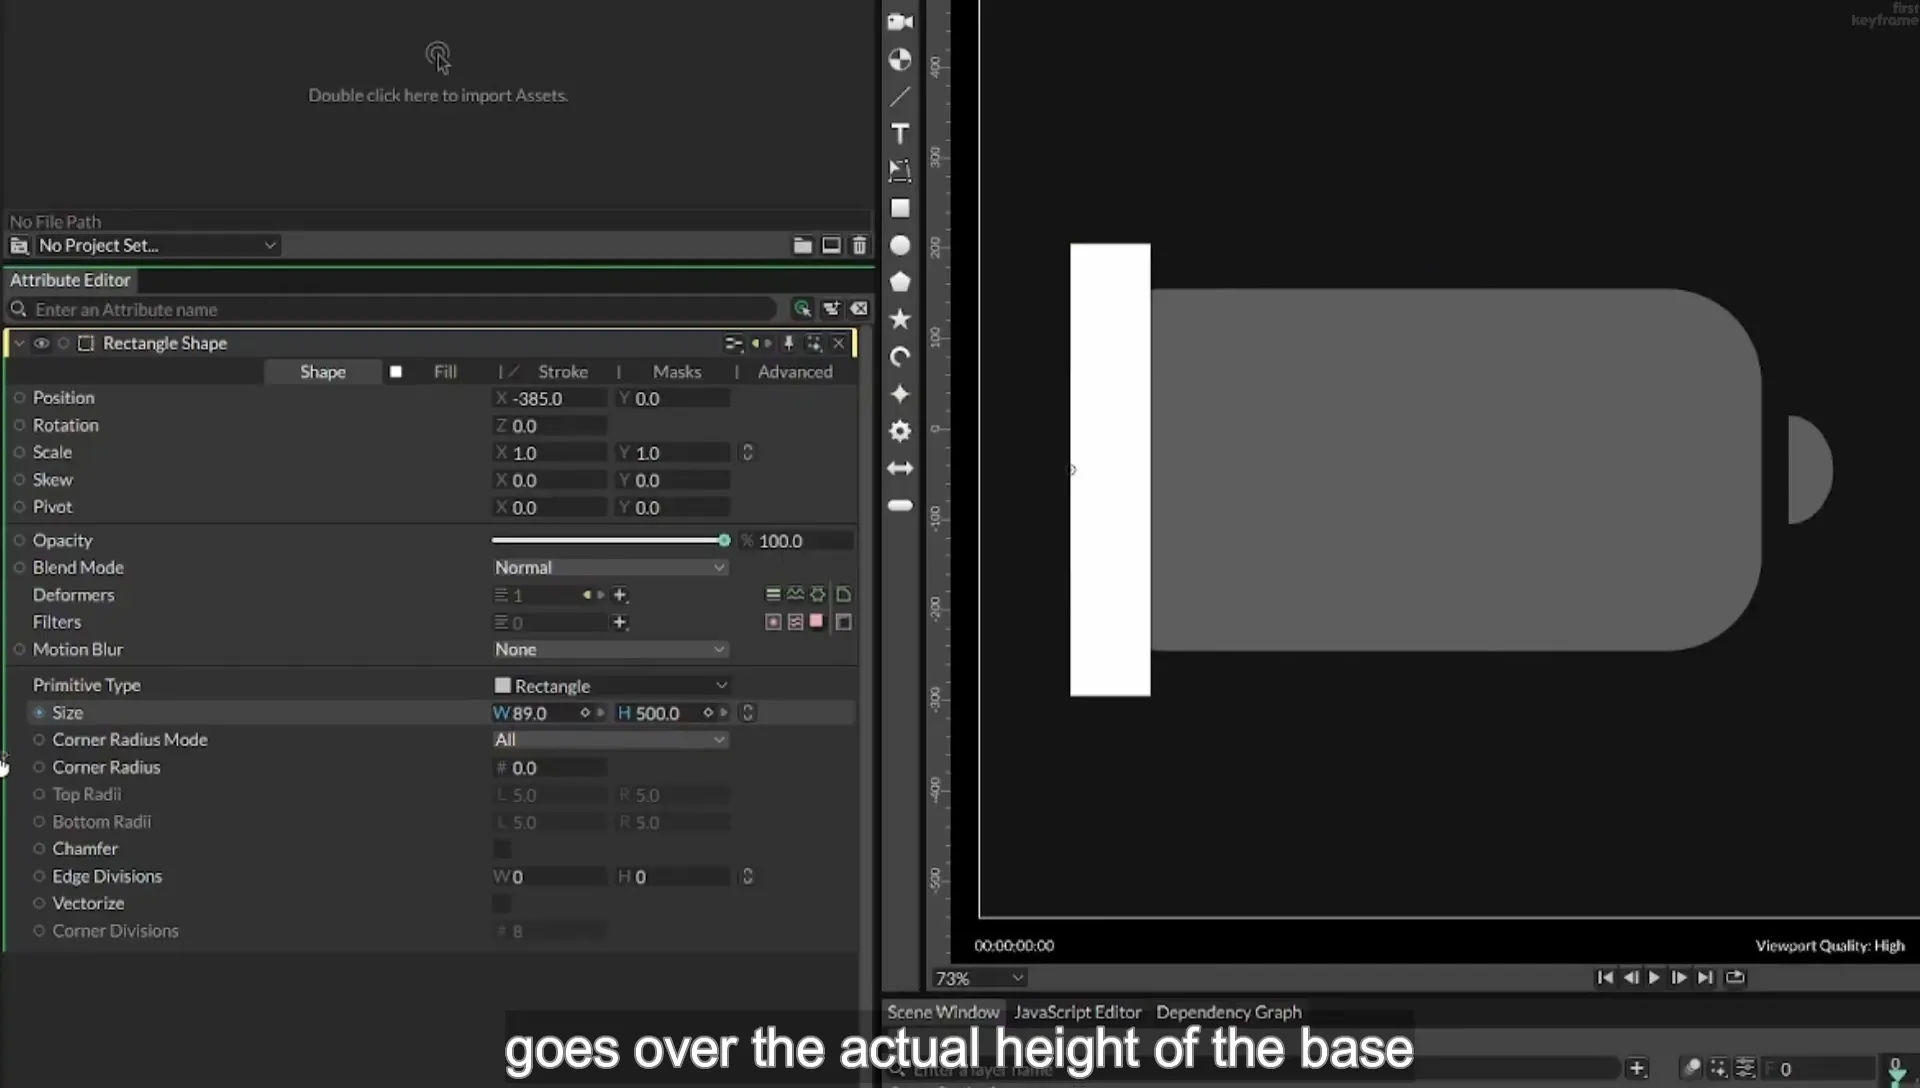Select the Star shape tool
Viewport: 1920px width, 1088px height.
click(x=900, y=319)
